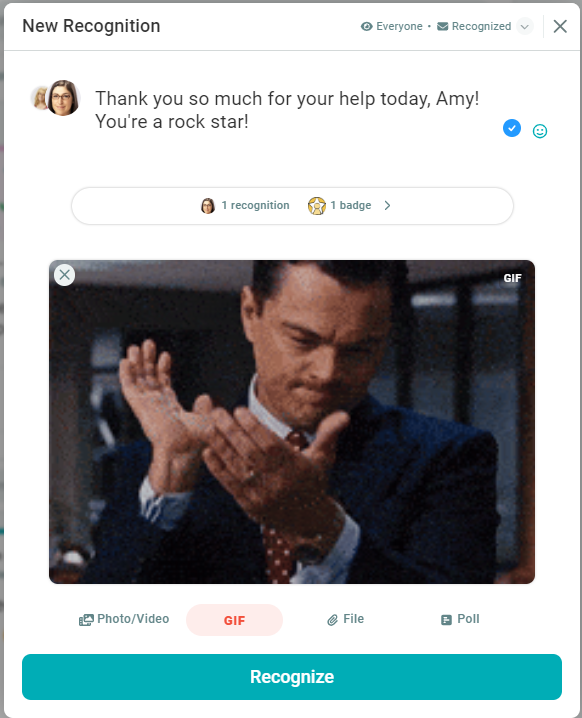582x718 pixels.
Task: Click the envelope Recognized icon
Action: [x=442, y=27]
